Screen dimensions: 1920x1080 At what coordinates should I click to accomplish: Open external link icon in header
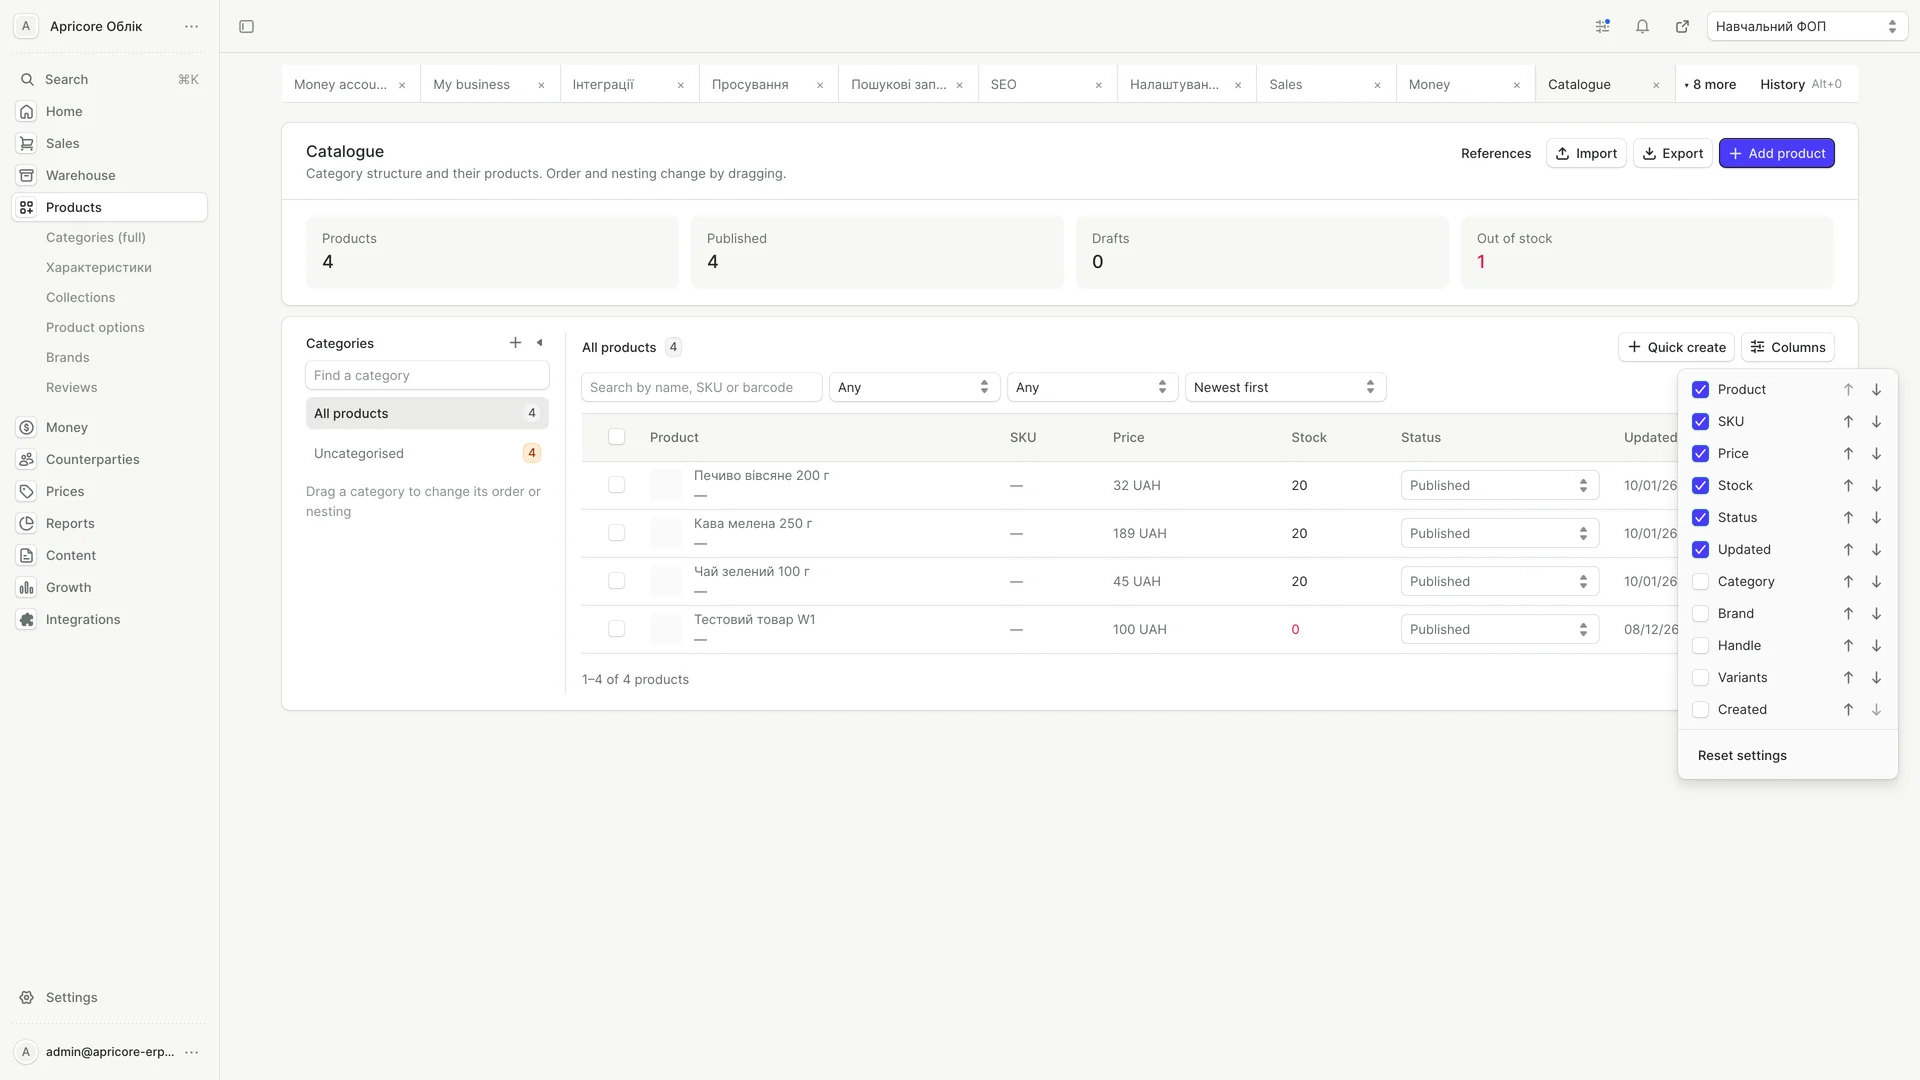pos(1682,27)
